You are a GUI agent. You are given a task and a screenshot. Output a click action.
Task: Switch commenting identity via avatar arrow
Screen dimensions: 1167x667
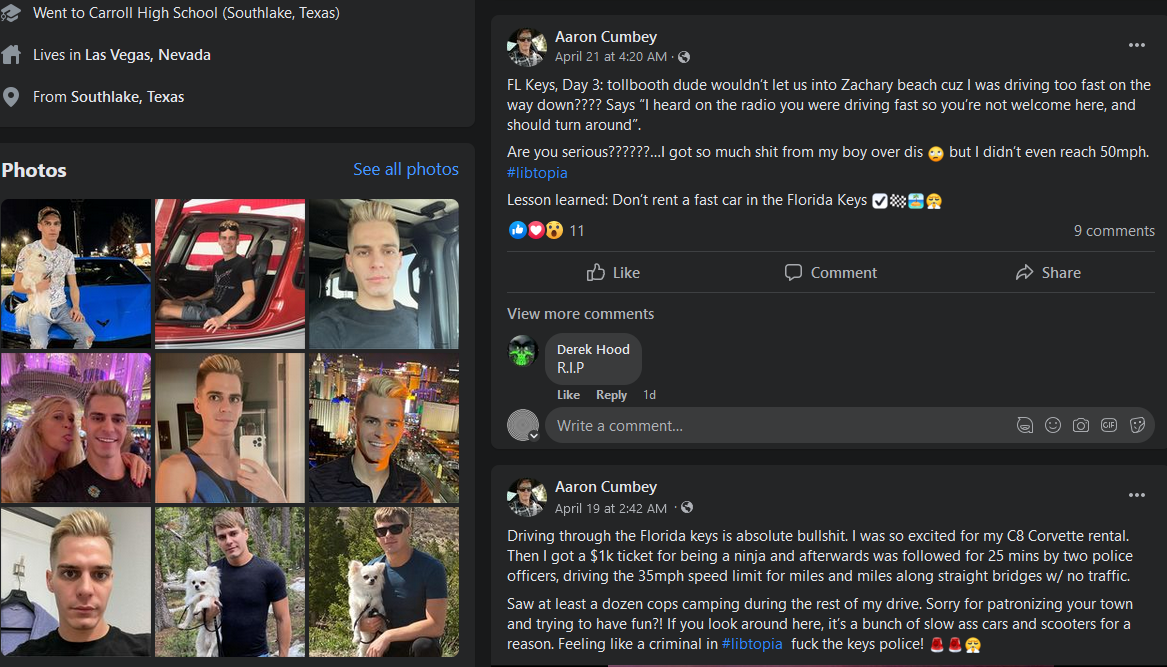click(534, 435)
